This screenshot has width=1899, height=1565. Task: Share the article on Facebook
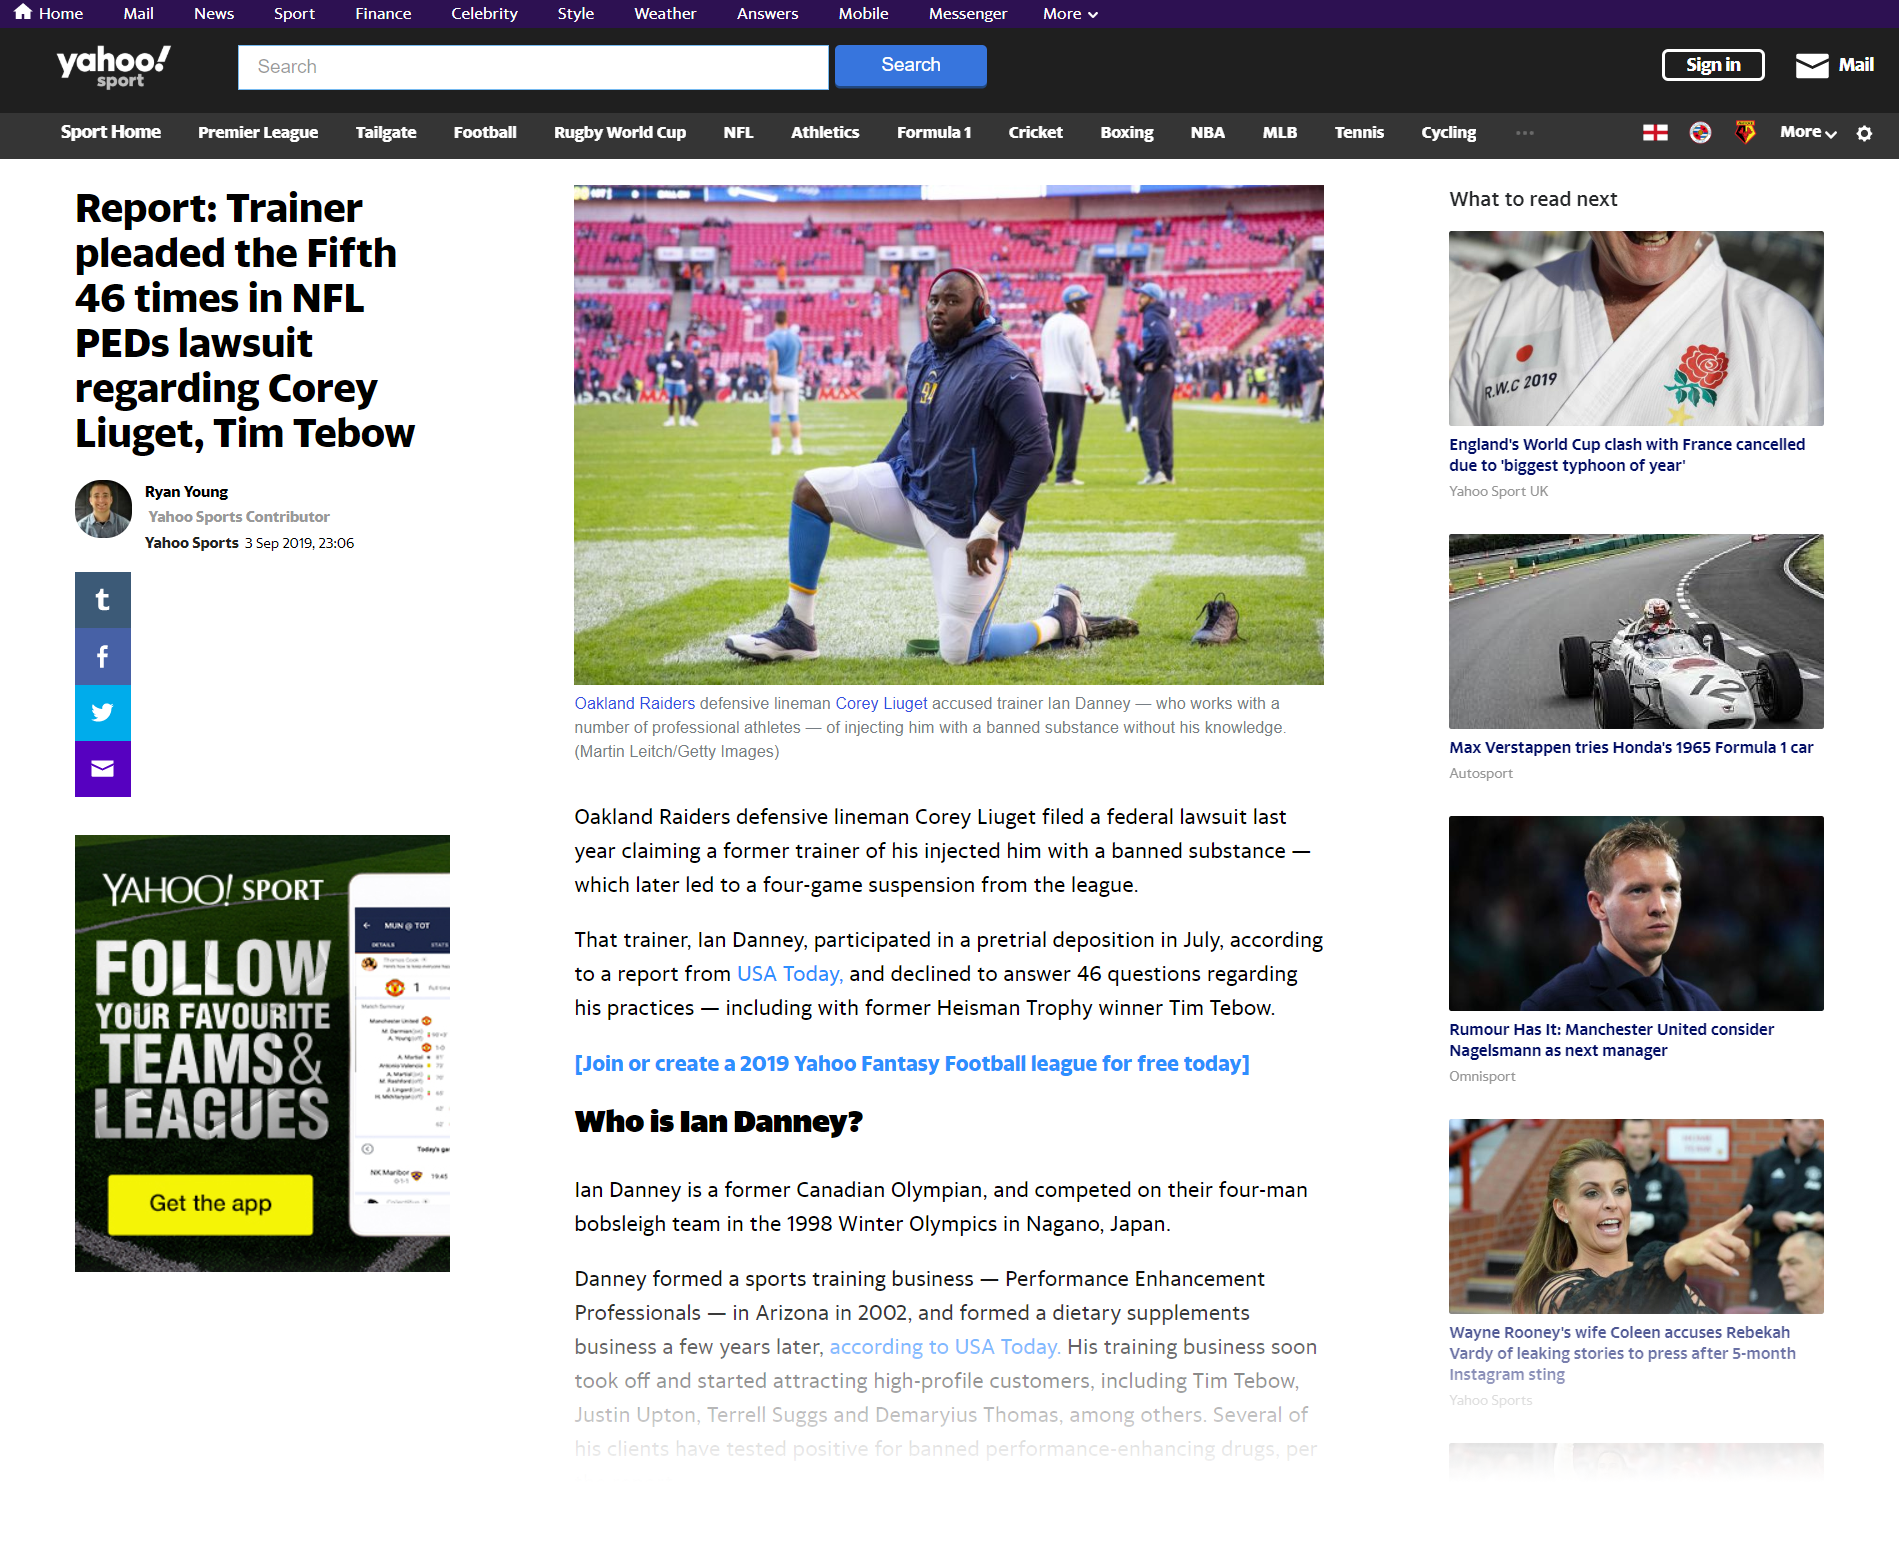point(103,656)
